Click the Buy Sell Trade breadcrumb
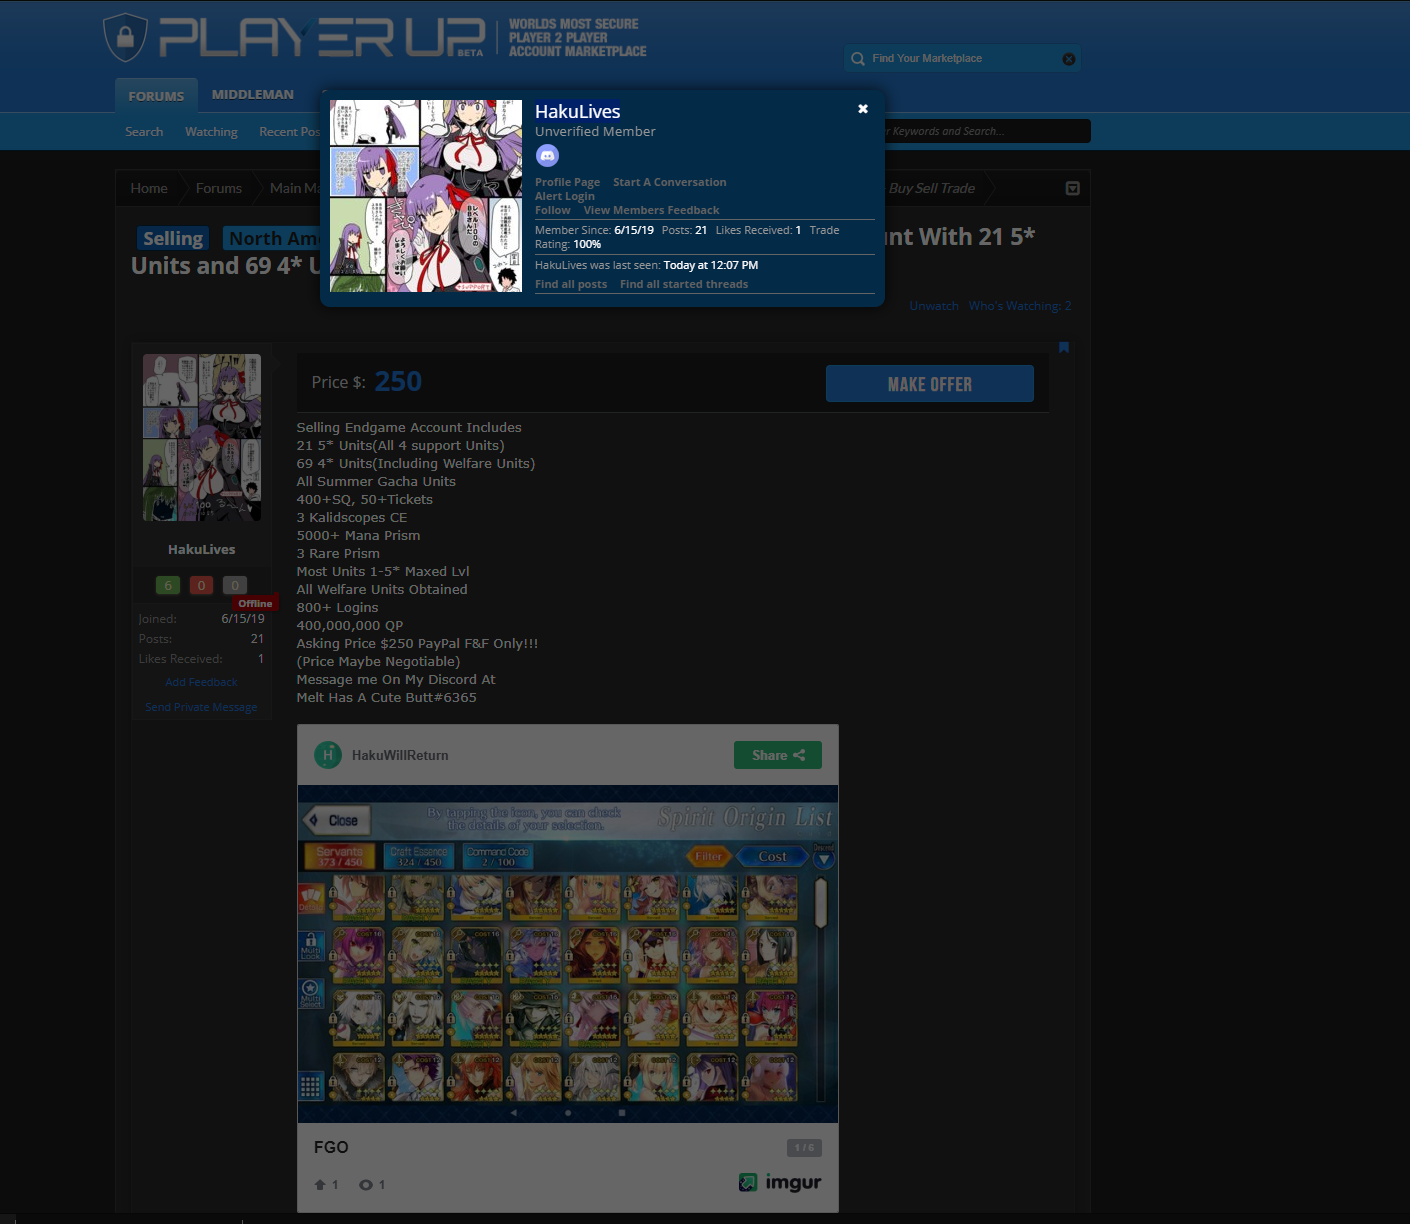The width and height of the screenshot is (1410, 1224). [932, 188]
